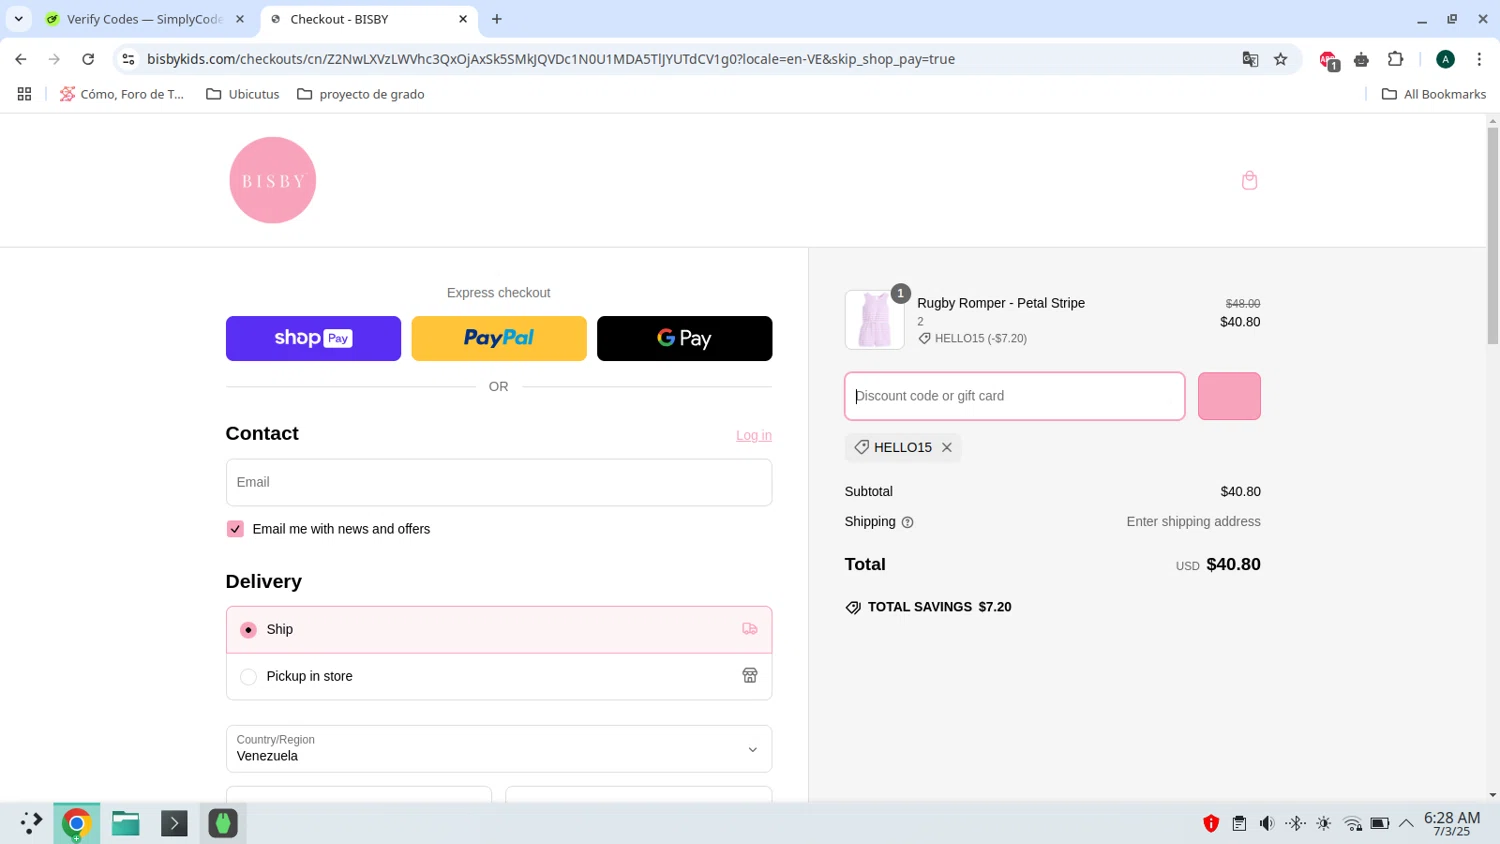Viewport: 1500px width, 844px height.
Task: Open the All Bookmarks folder
Action: [1434, 94]
